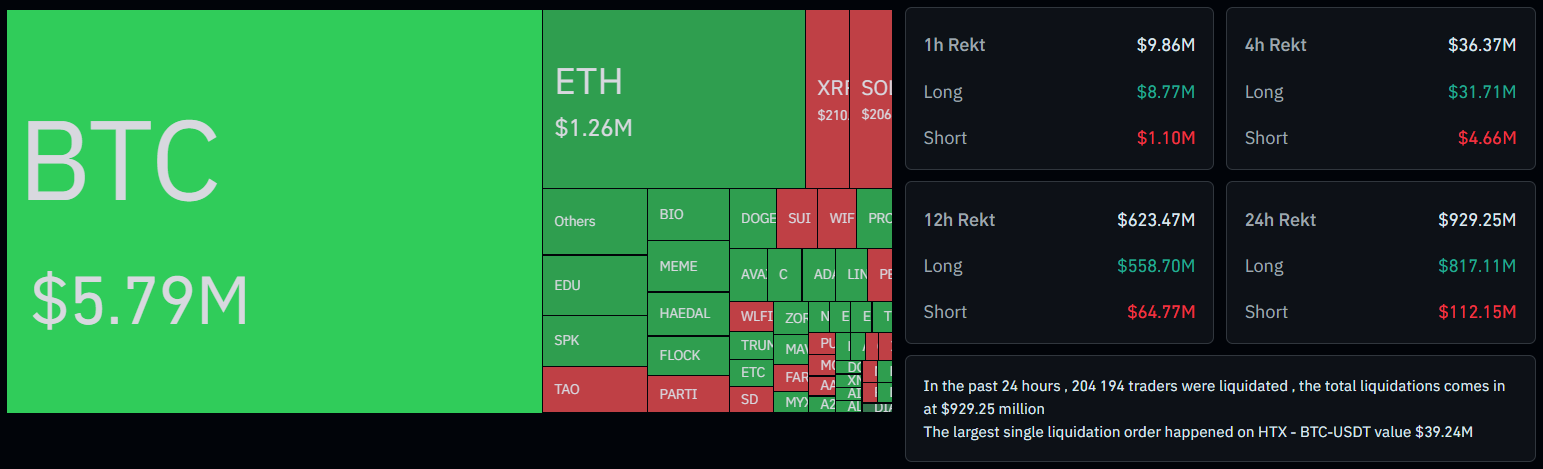Screen dimensions: 1543x469
Task: Click the HAEDAL tile
Action: [688, 313]
